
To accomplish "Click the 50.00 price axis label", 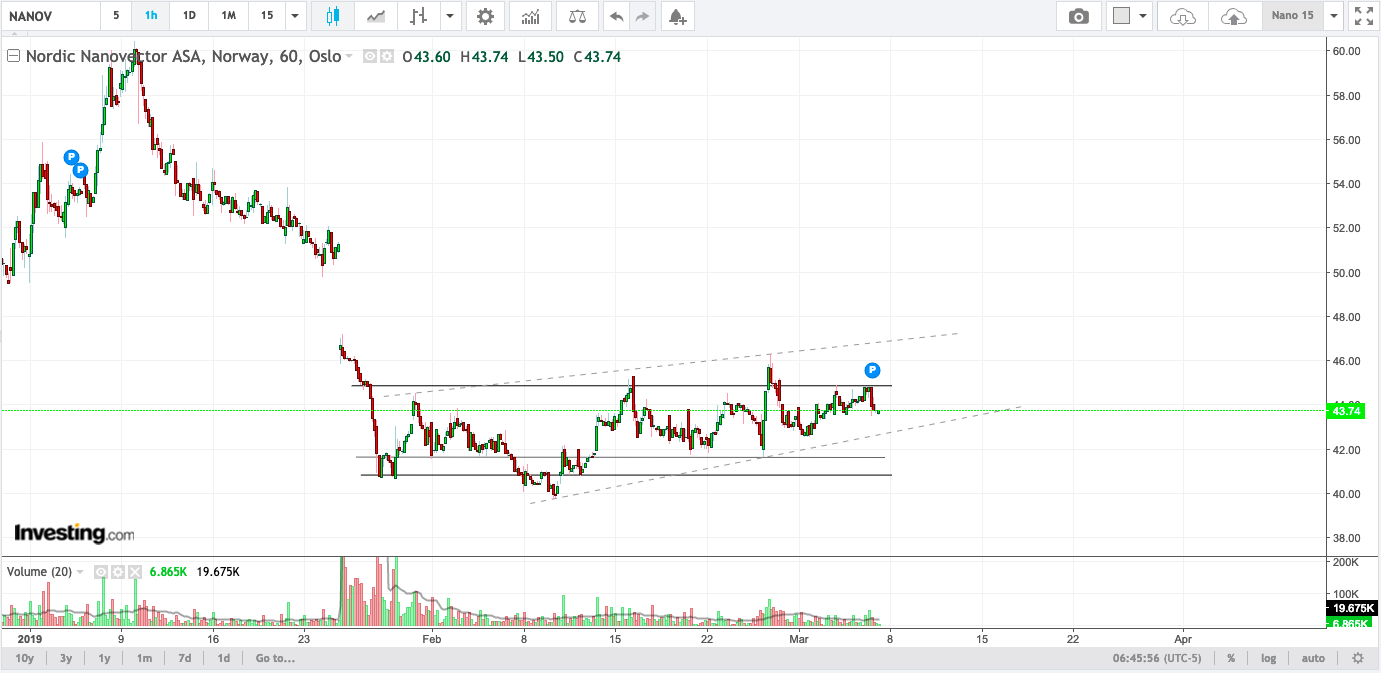I will (x=1345, y=273).
